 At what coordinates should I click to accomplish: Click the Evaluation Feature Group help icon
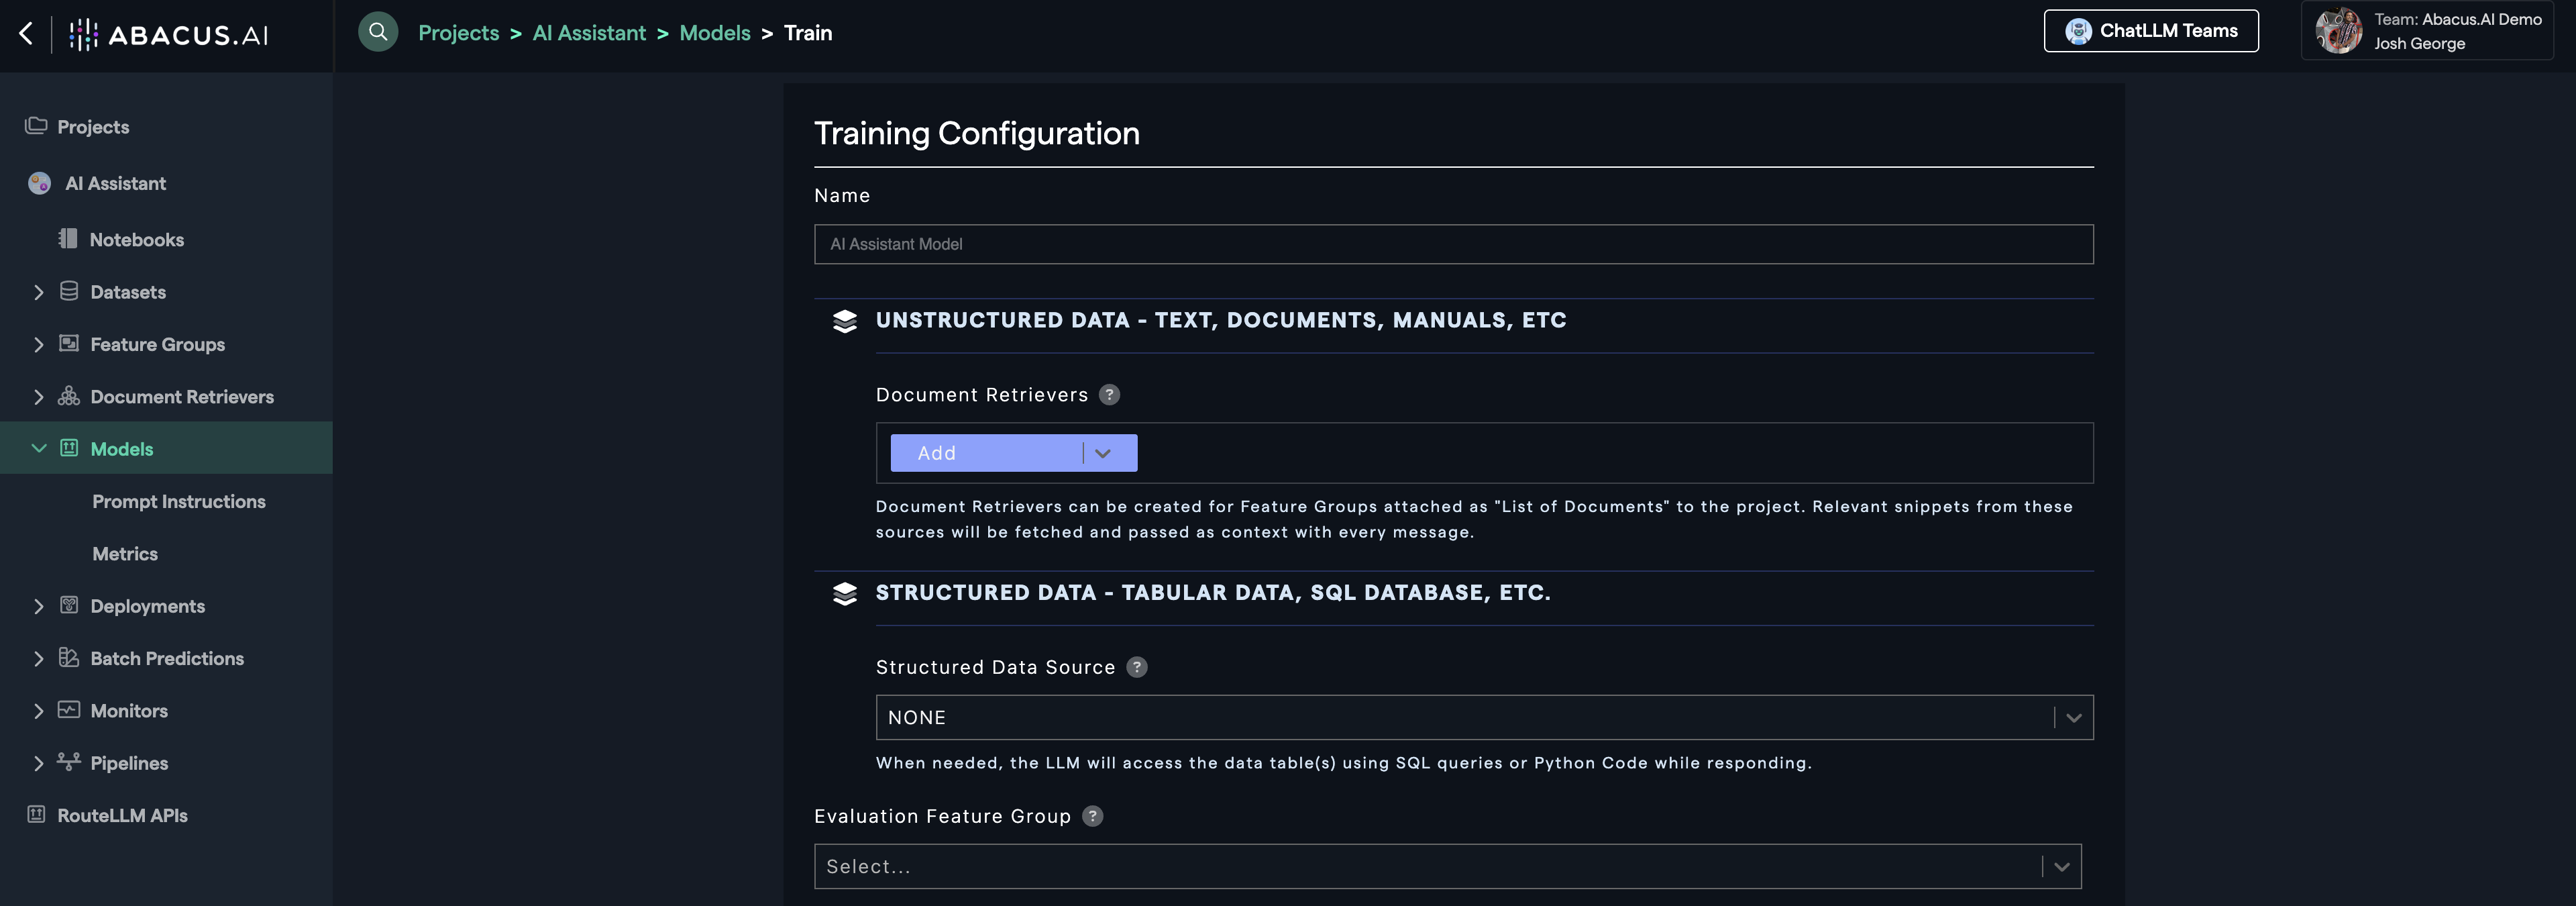click(x=1092, y=816)
